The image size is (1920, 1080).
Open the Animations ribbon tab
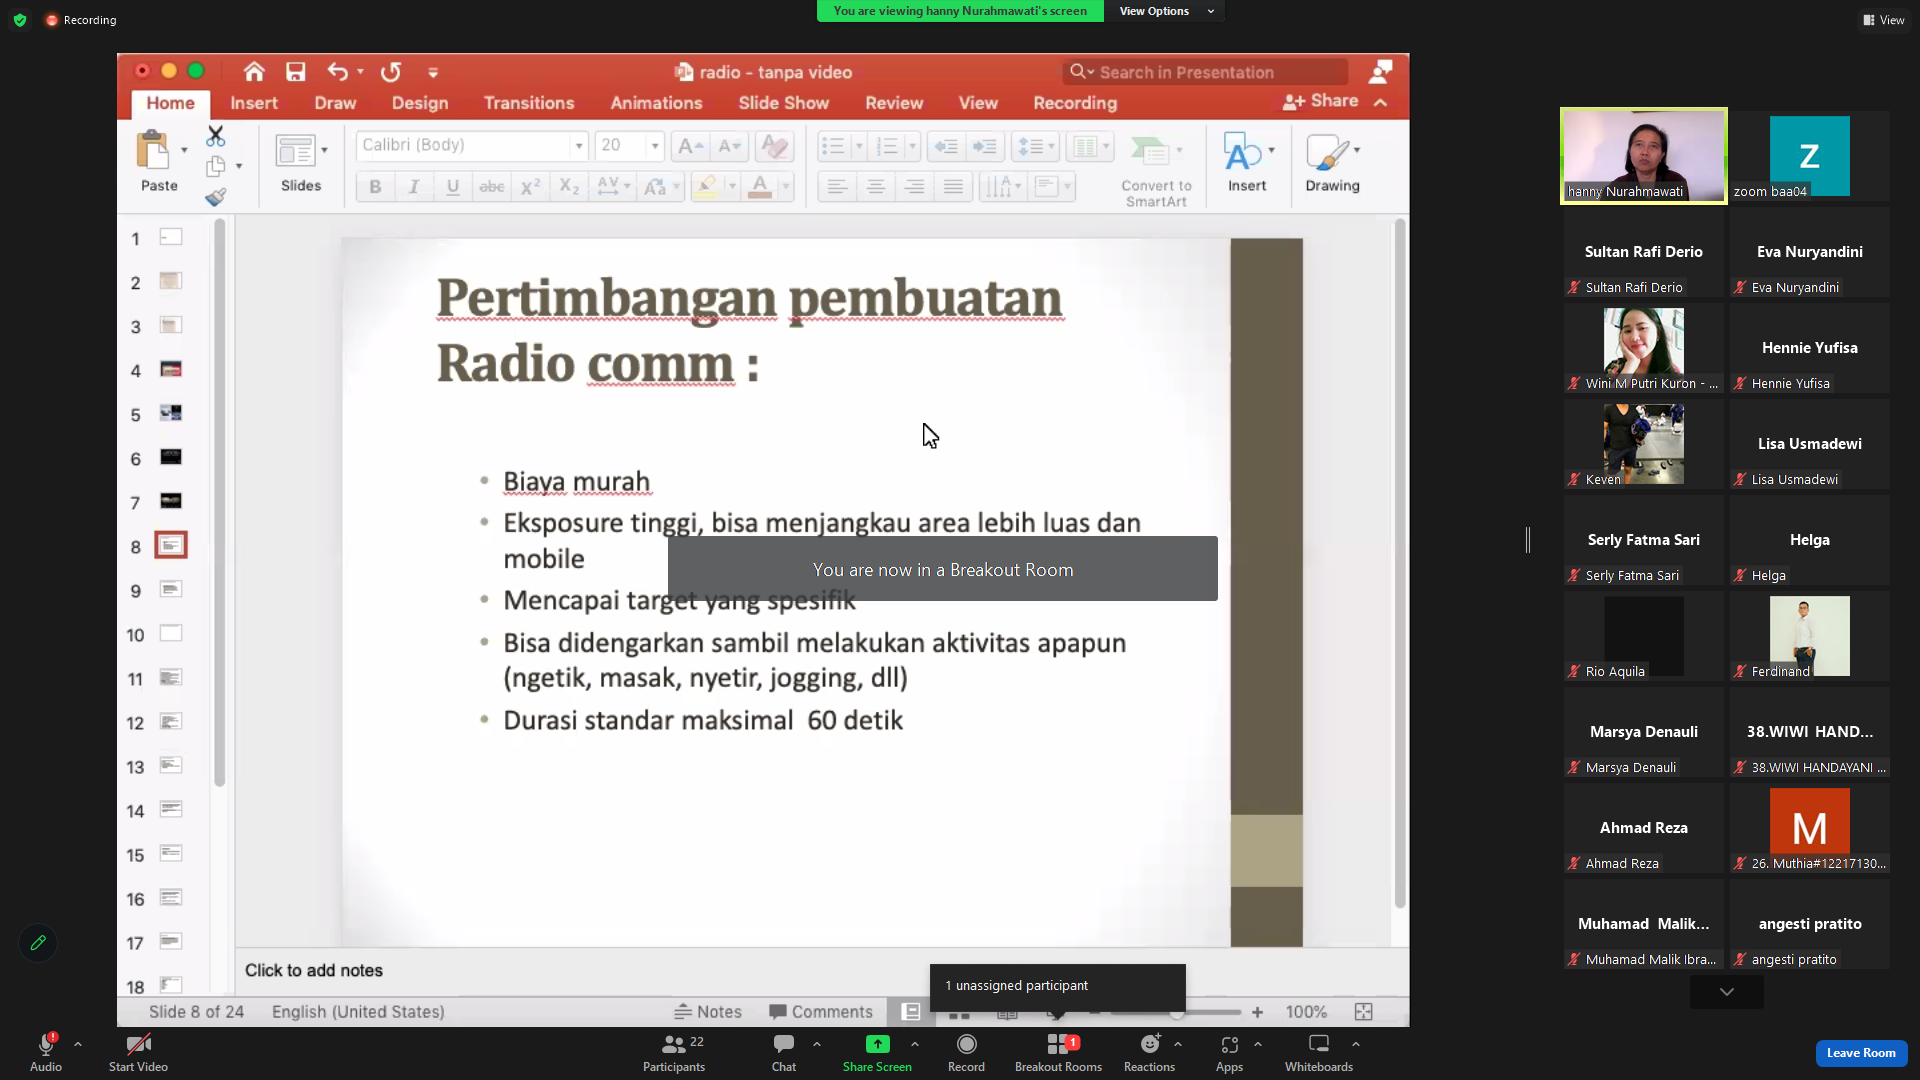pyautogui.click(x=656, y=103)
